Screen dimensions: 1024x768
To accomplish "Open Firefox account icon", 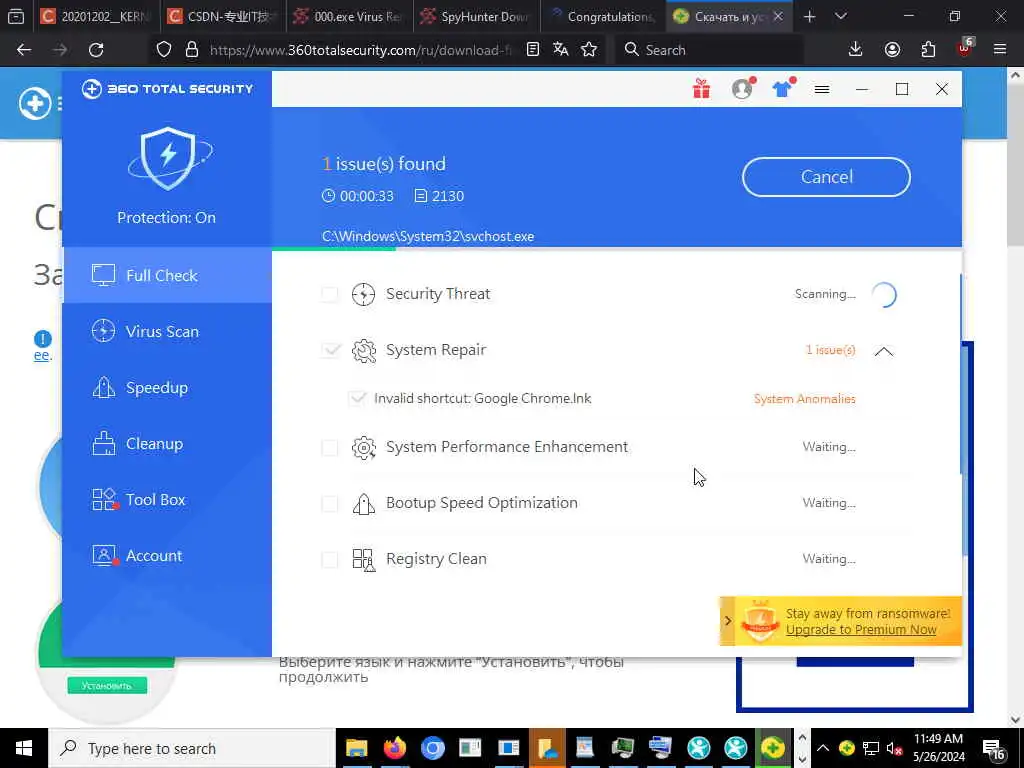I will [x=892, y=50].
